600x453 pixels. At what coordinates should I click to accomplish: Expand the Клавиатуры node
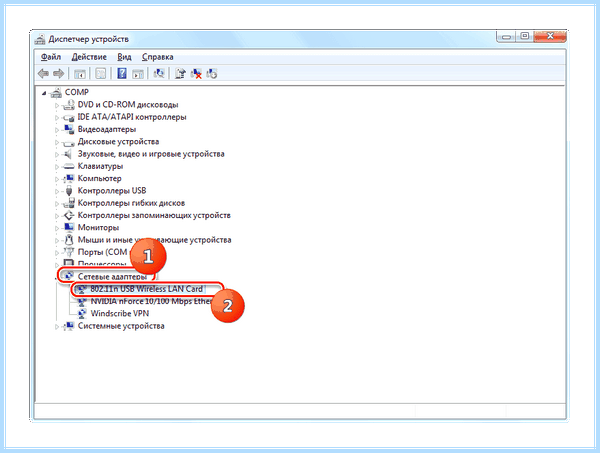click(57, 167)
